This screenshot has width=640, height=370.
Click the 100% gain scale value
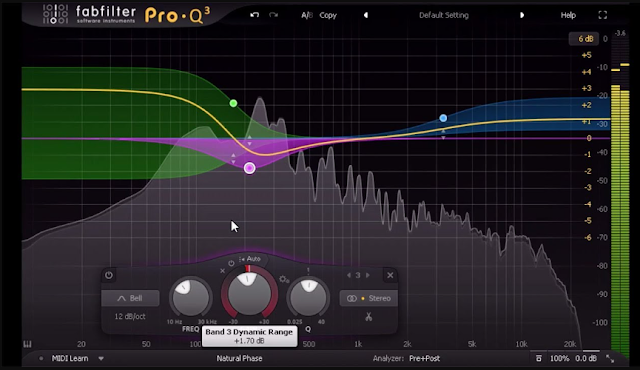coord(559,358)
